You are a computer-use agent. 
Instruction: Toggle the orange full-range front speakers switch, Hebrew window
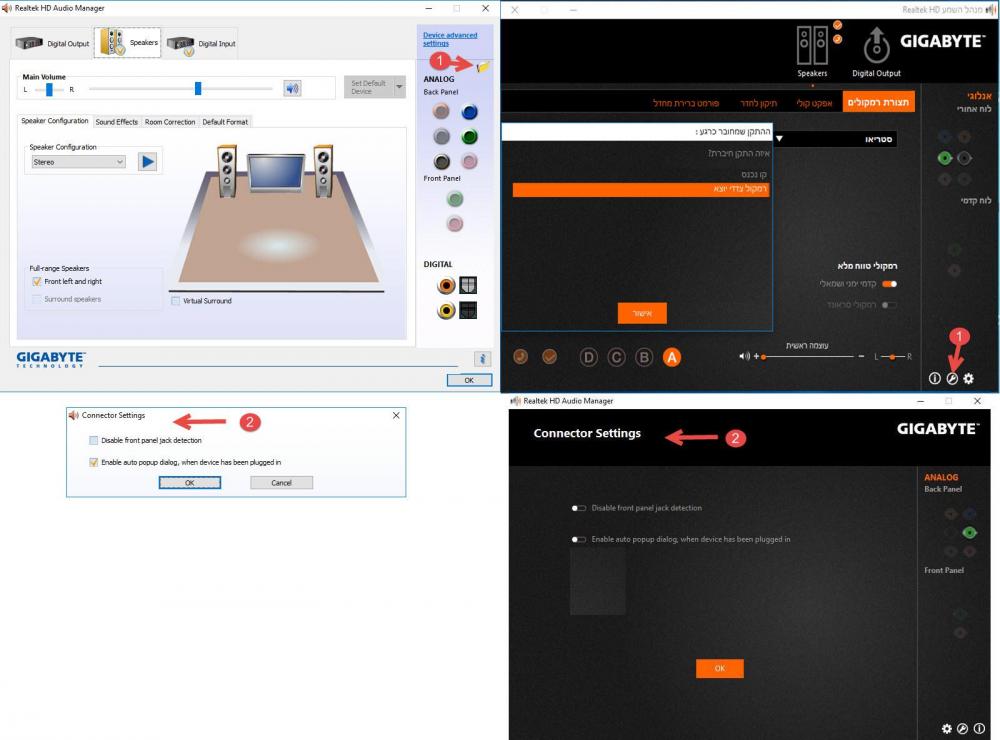tap(890, 284)
